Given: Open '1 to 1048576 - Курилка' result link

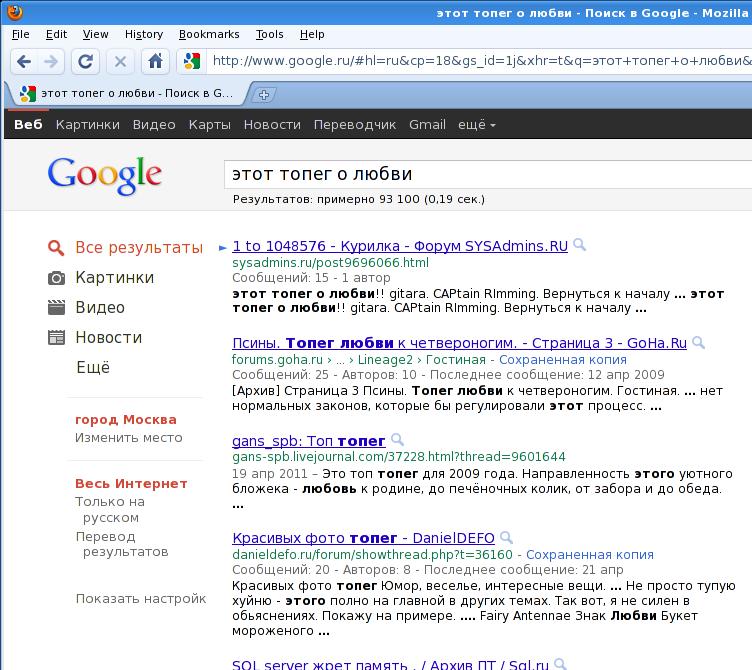Looking at the screenshot, I should coord(400,246).
